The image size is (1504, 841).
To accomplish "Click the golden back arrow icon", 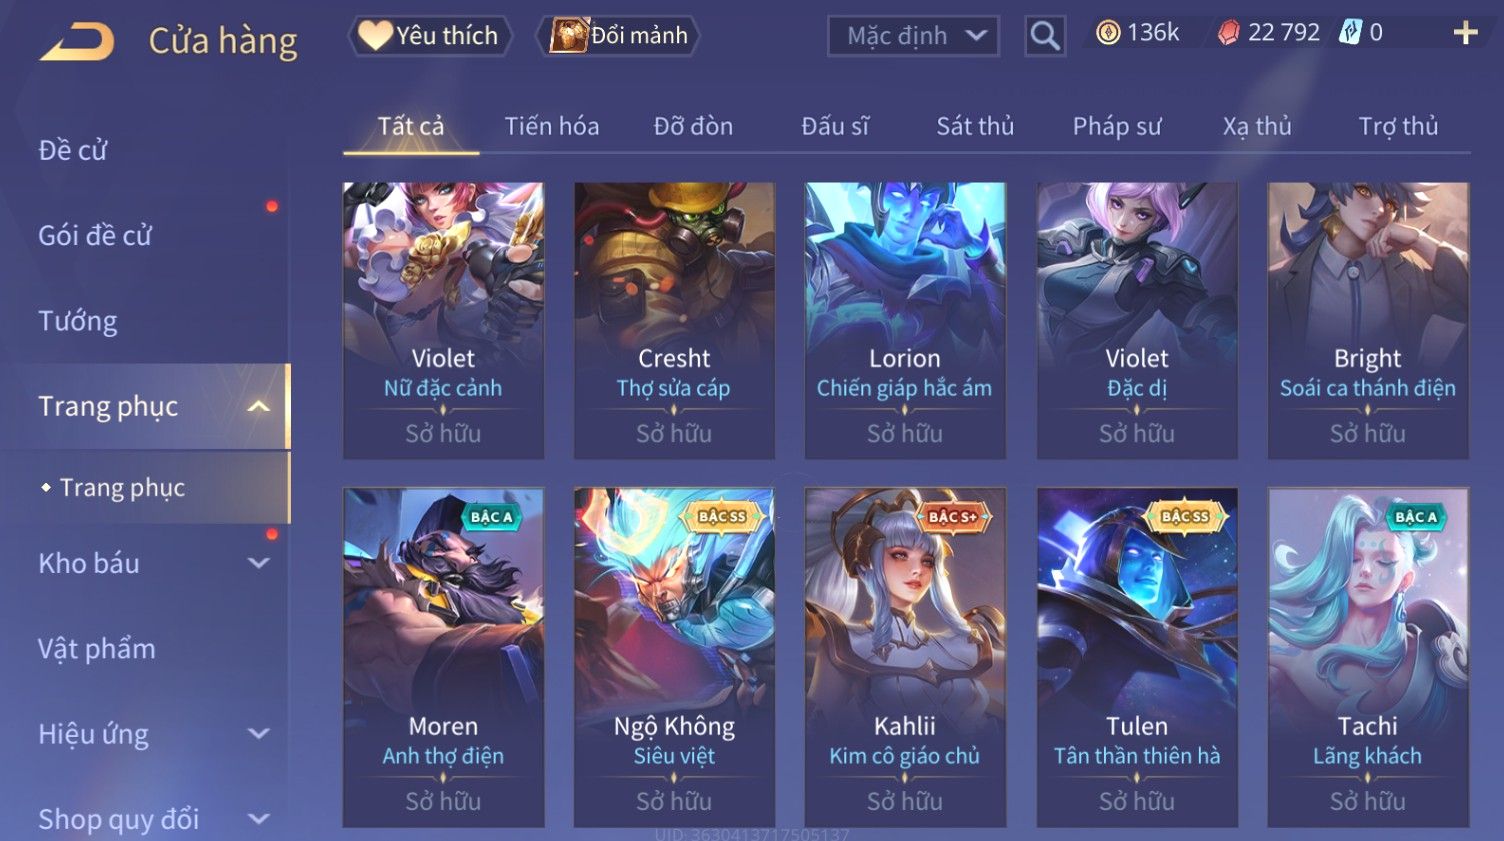I will tap(77, 42).
